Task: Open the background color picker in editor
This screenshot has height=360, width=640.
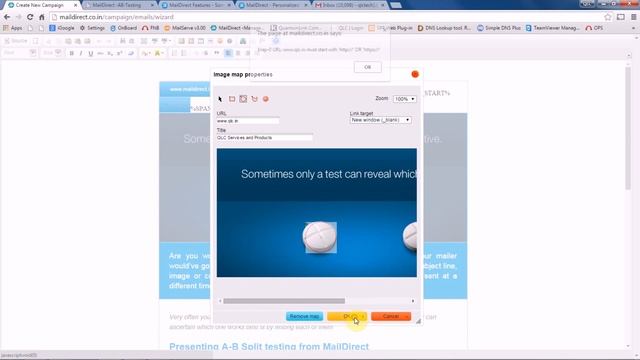Action: coord(159,53)
